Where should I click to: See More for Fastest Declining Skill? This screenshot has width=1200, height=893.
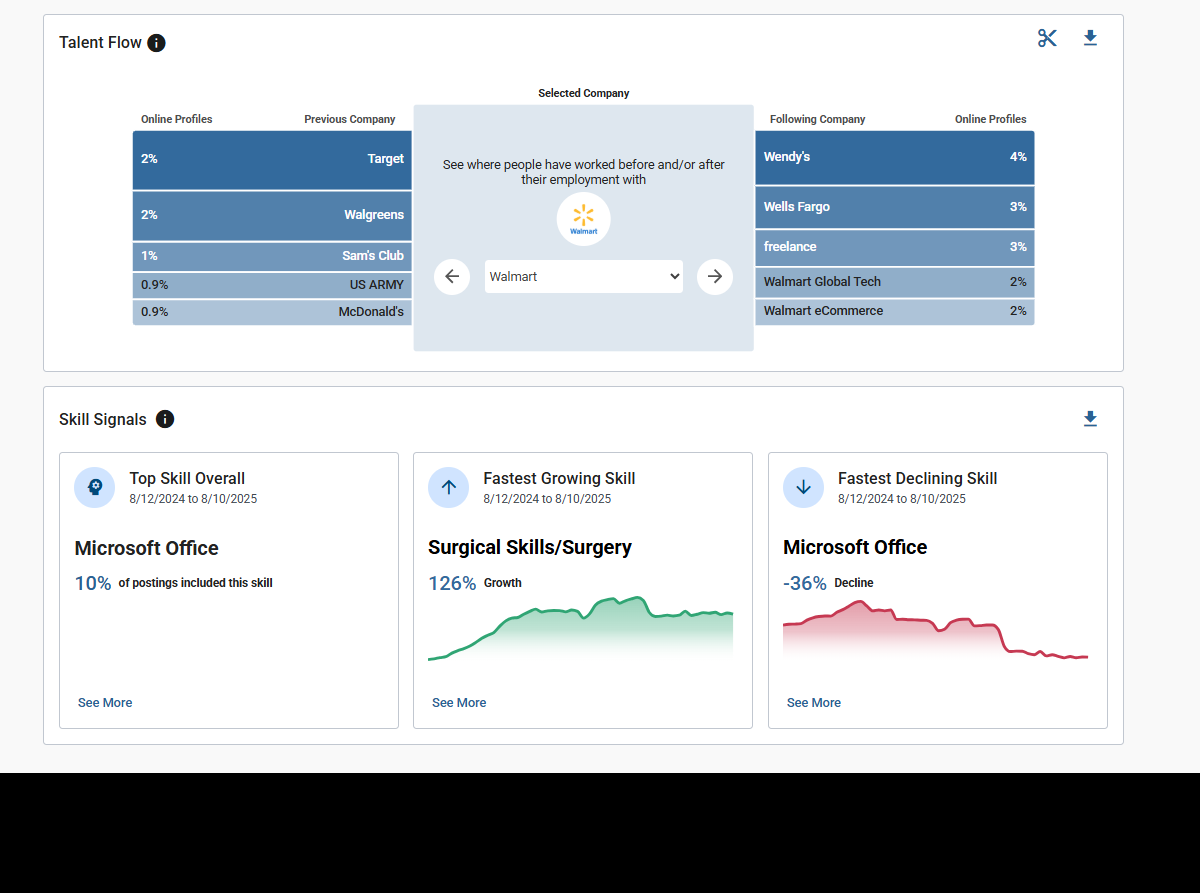click(x=814, y=703)
